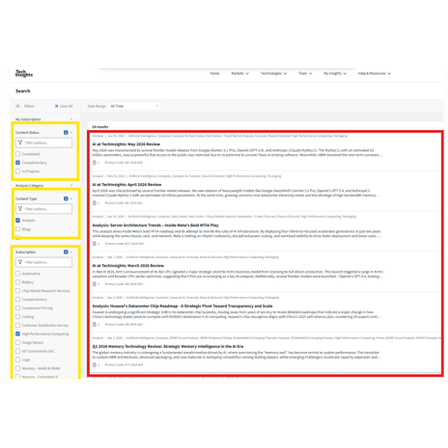Viewport: 448px width, 448px height.
Task: Open the Markets menu
Action: pos(240,73)
